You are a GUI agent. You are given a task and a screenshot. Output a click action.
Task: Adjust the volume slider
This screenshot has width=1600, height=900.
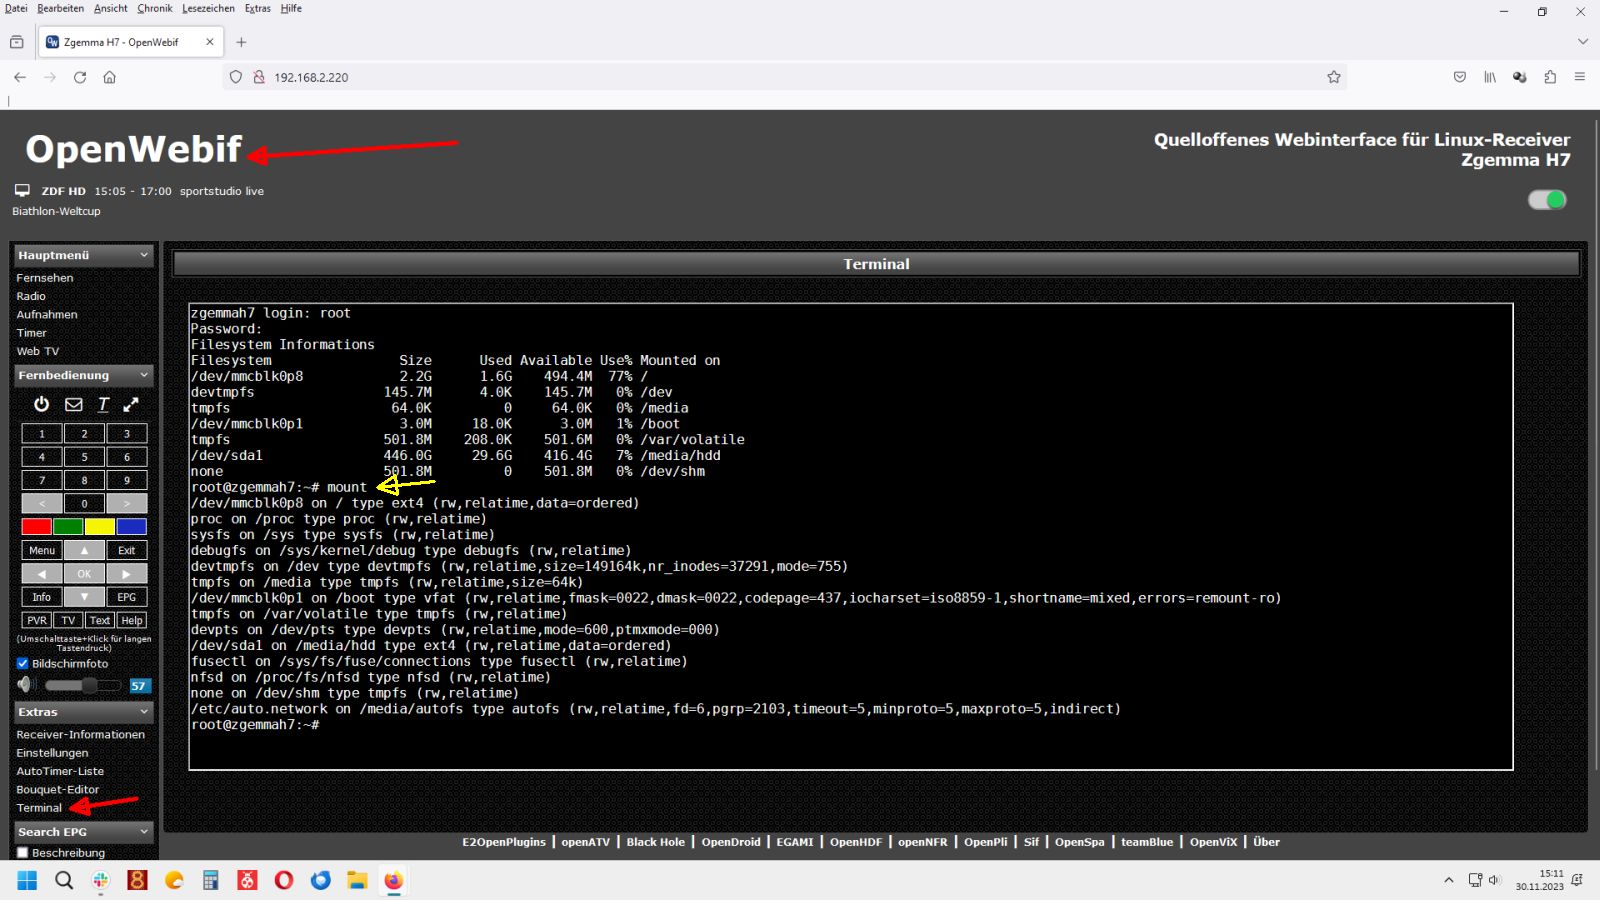tap(83, 685)
